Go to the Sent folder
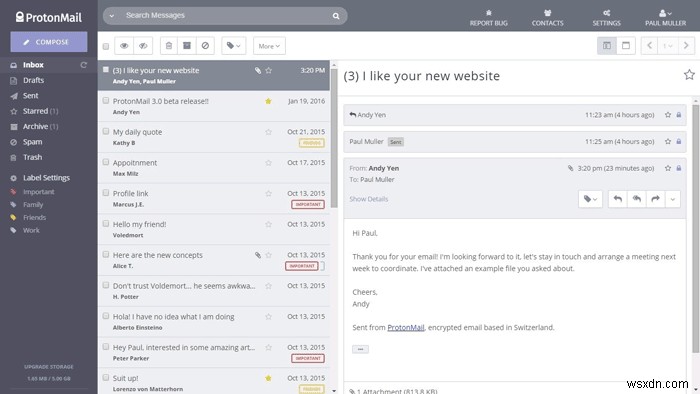 coord(30,95)
